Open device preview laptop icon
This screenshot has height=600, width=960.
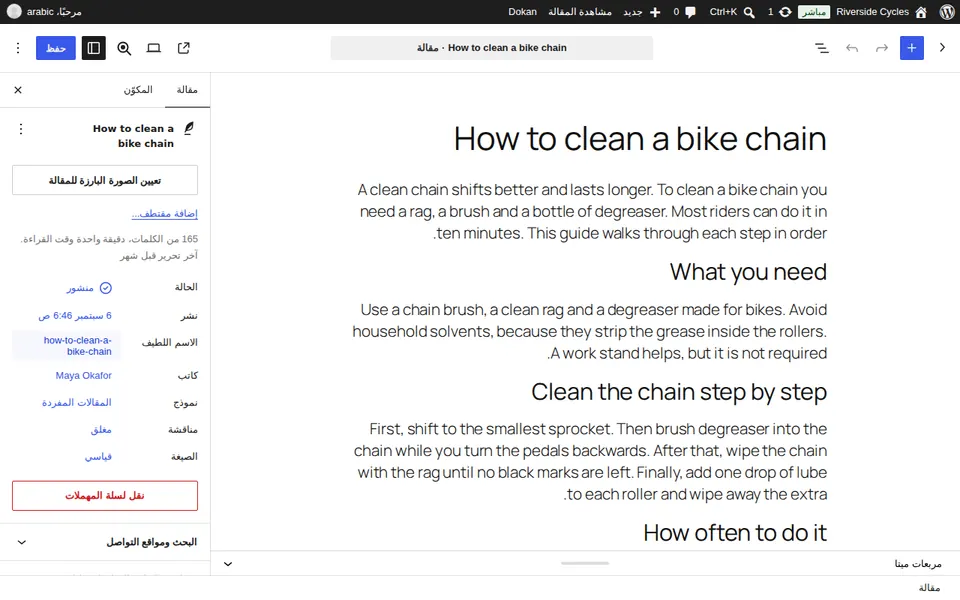tap(154, 48)
